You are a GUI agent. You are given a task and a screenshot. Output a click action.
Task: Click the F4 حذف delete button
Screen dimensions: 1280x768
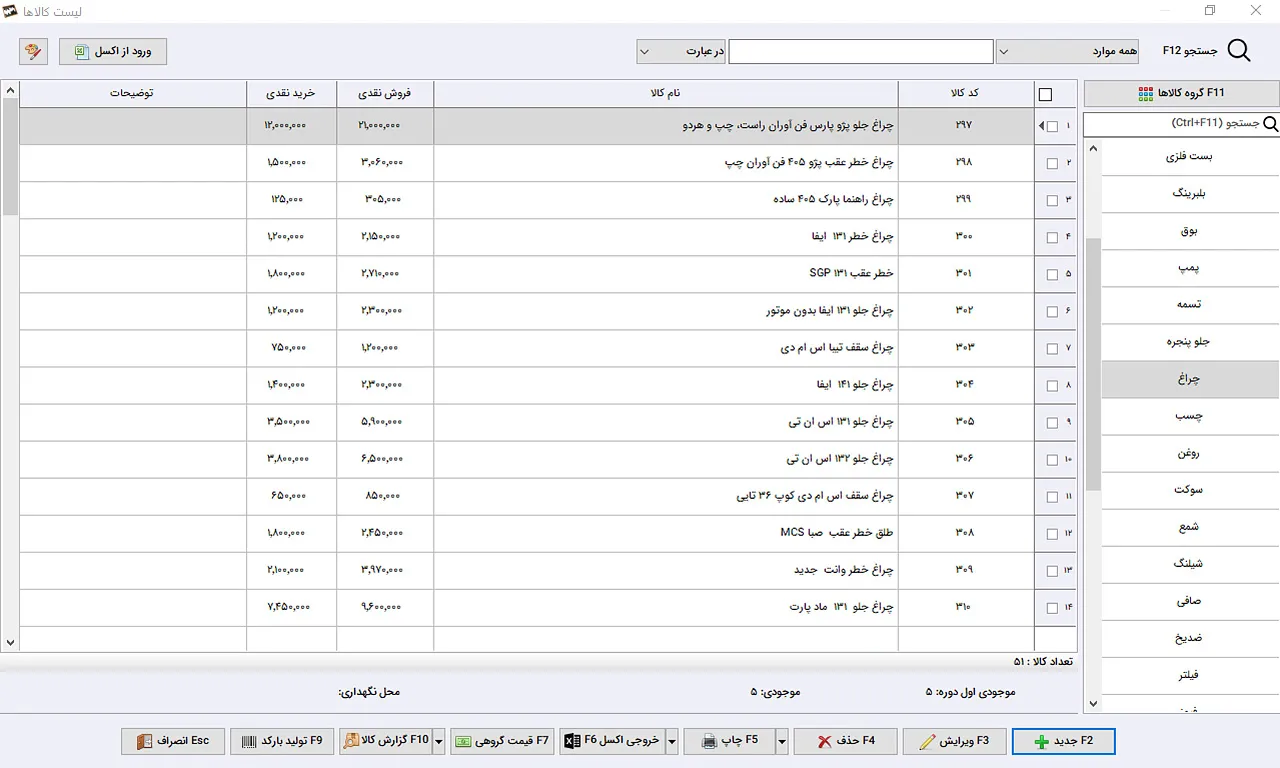845,741
